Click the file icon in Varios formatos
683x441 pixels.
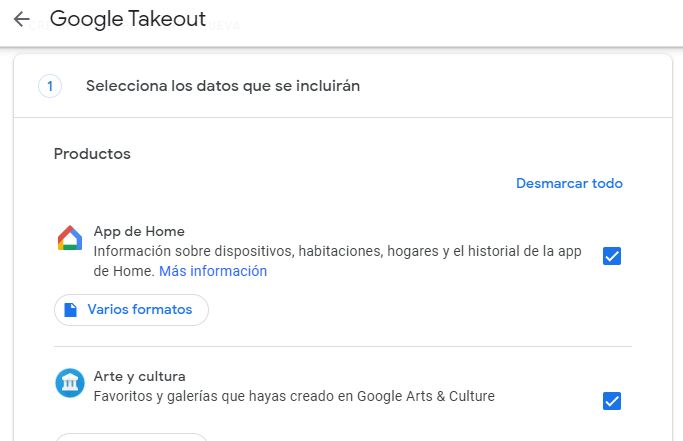point(71,310)
